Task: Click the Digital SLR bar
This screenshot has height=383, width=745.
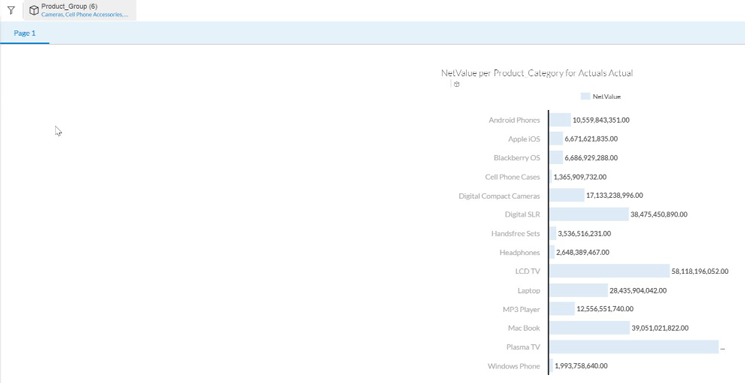Action: [x=589, y=214]
